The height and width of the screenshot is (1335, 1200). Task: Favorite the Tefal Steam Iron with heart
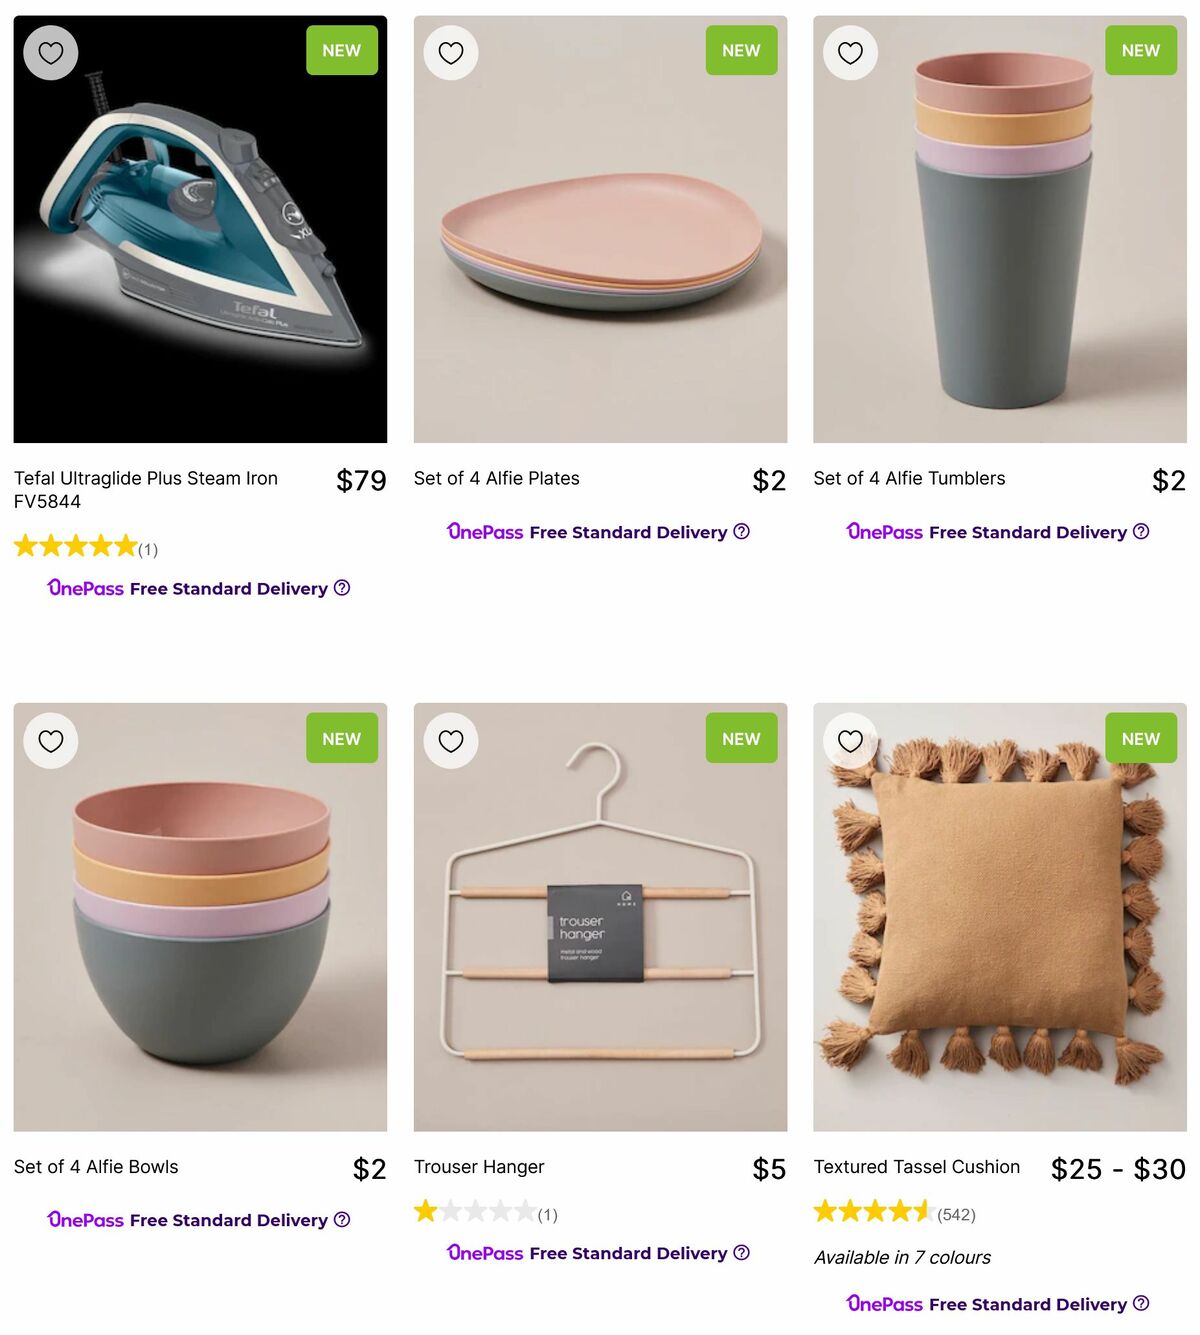pos(51,53)
